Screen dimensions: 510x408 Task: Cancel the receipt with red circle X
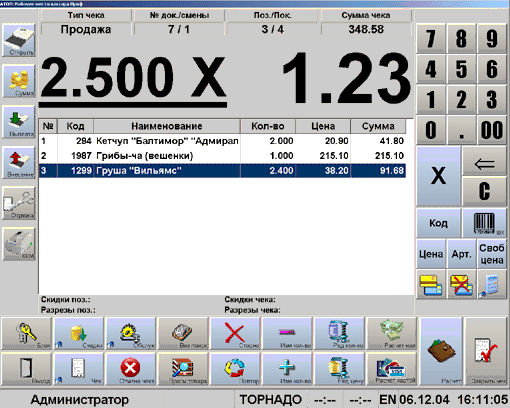click(x=131, y=369)
